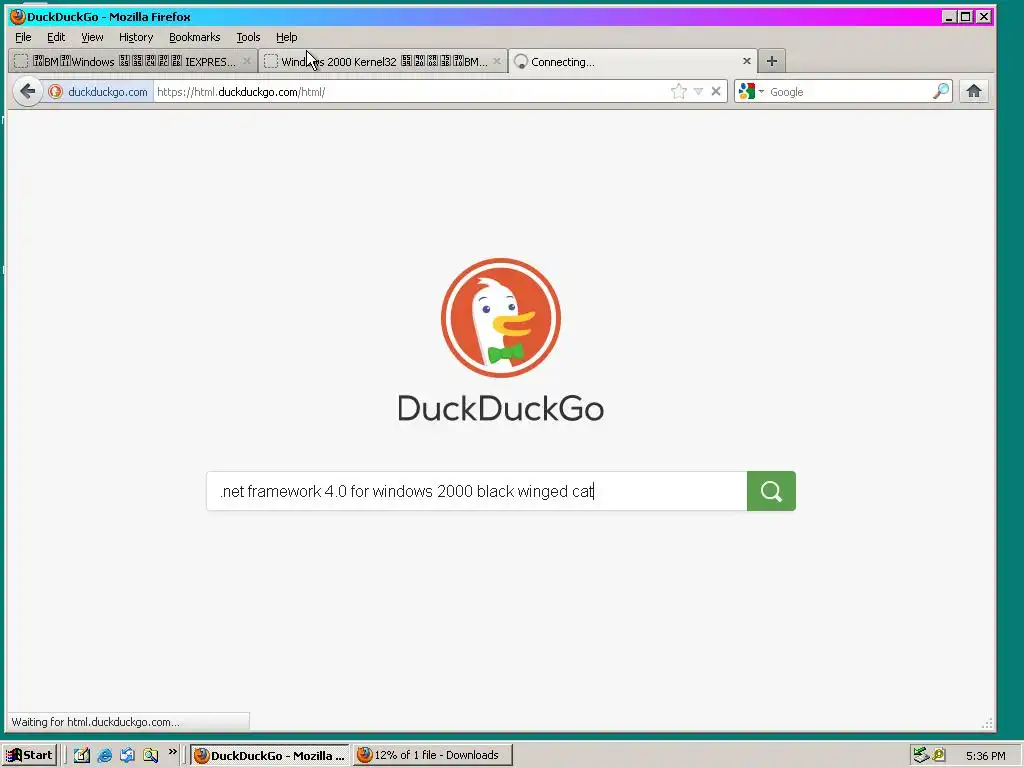The height and width of the screenshot is (768, 1024).
Task: Maximize the Firefox window
Action: [x=965, y=16]
